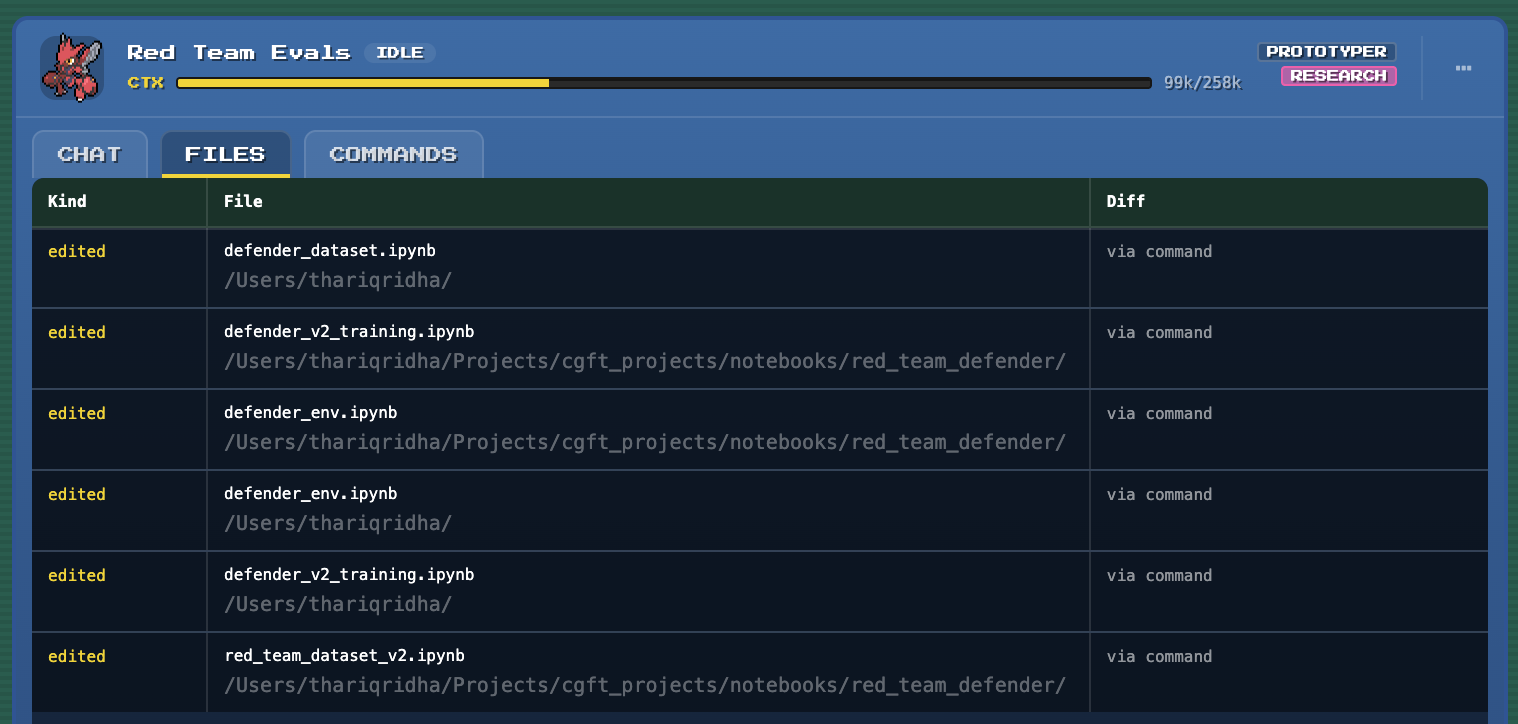Viewport: 1518px width, 724px height.
Task: Click via command for red_team_dataset_v2.ipynb
Action: click(x=1159, y=656)
